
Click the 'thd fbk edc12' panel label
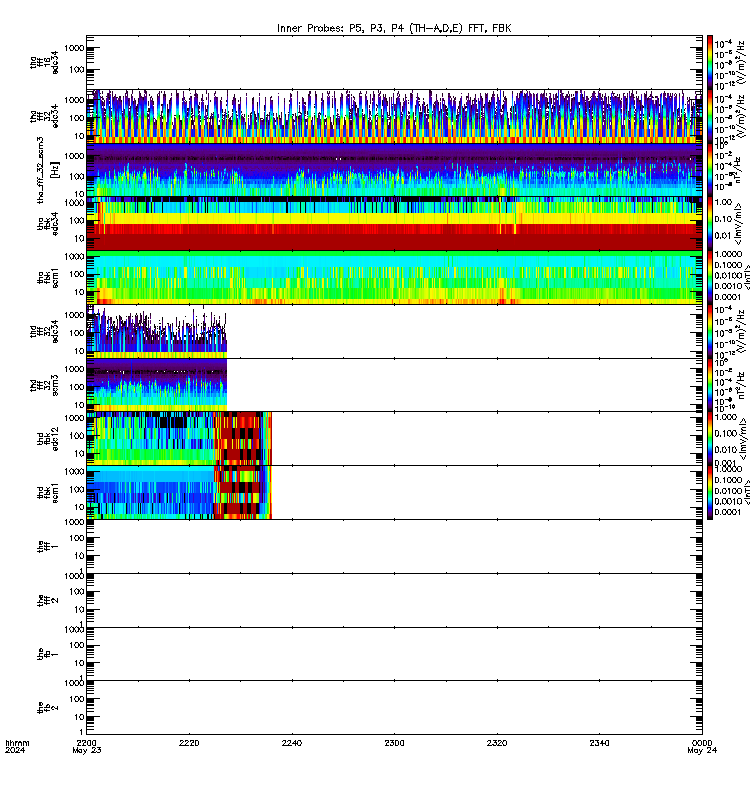point(48,438)
